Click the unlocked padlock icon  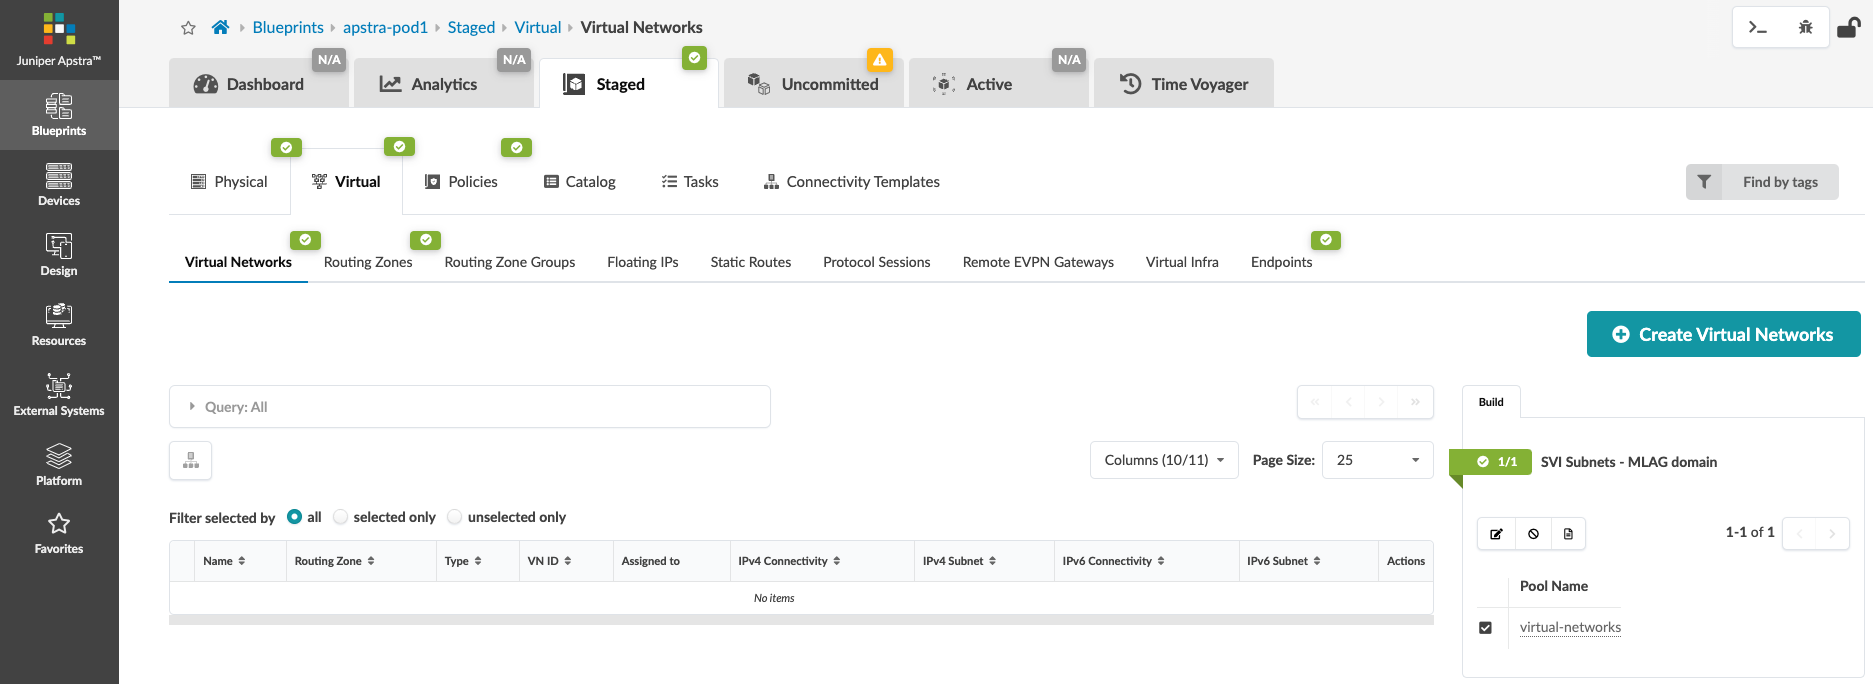[1848, 27]
